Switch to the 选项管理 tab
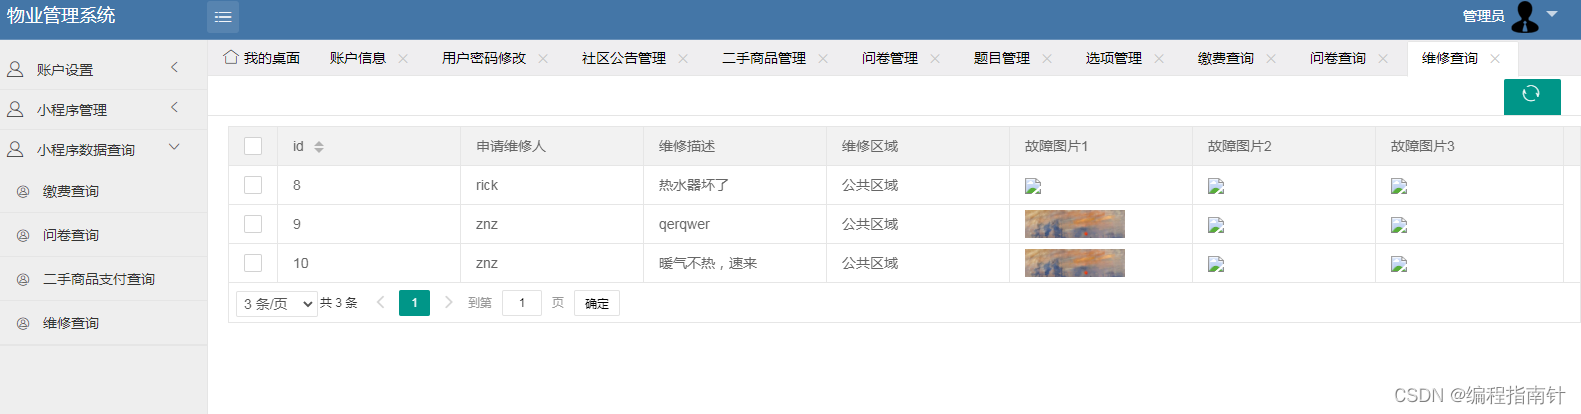 pyautogui.click(x=1114, y=58)
